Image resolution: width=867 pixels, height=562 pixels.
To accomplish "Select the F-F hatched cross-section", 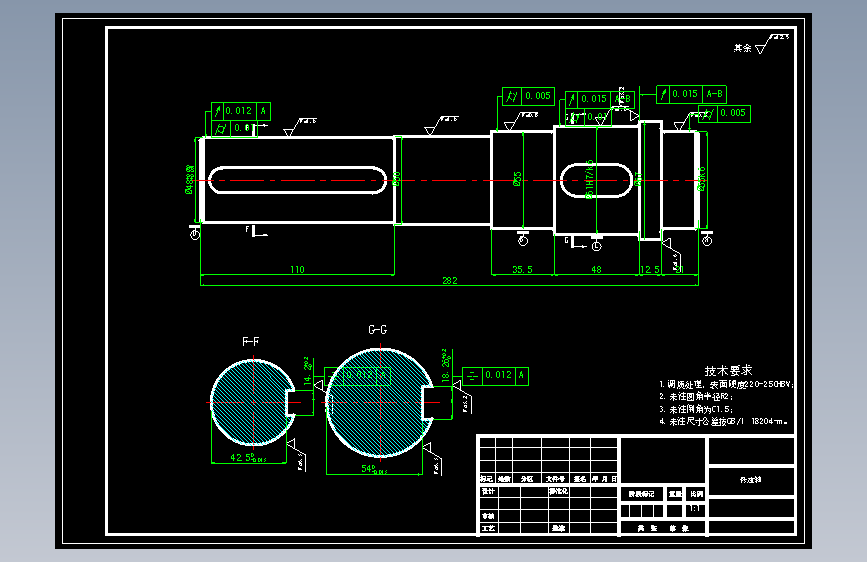I will tap(252, 402).
